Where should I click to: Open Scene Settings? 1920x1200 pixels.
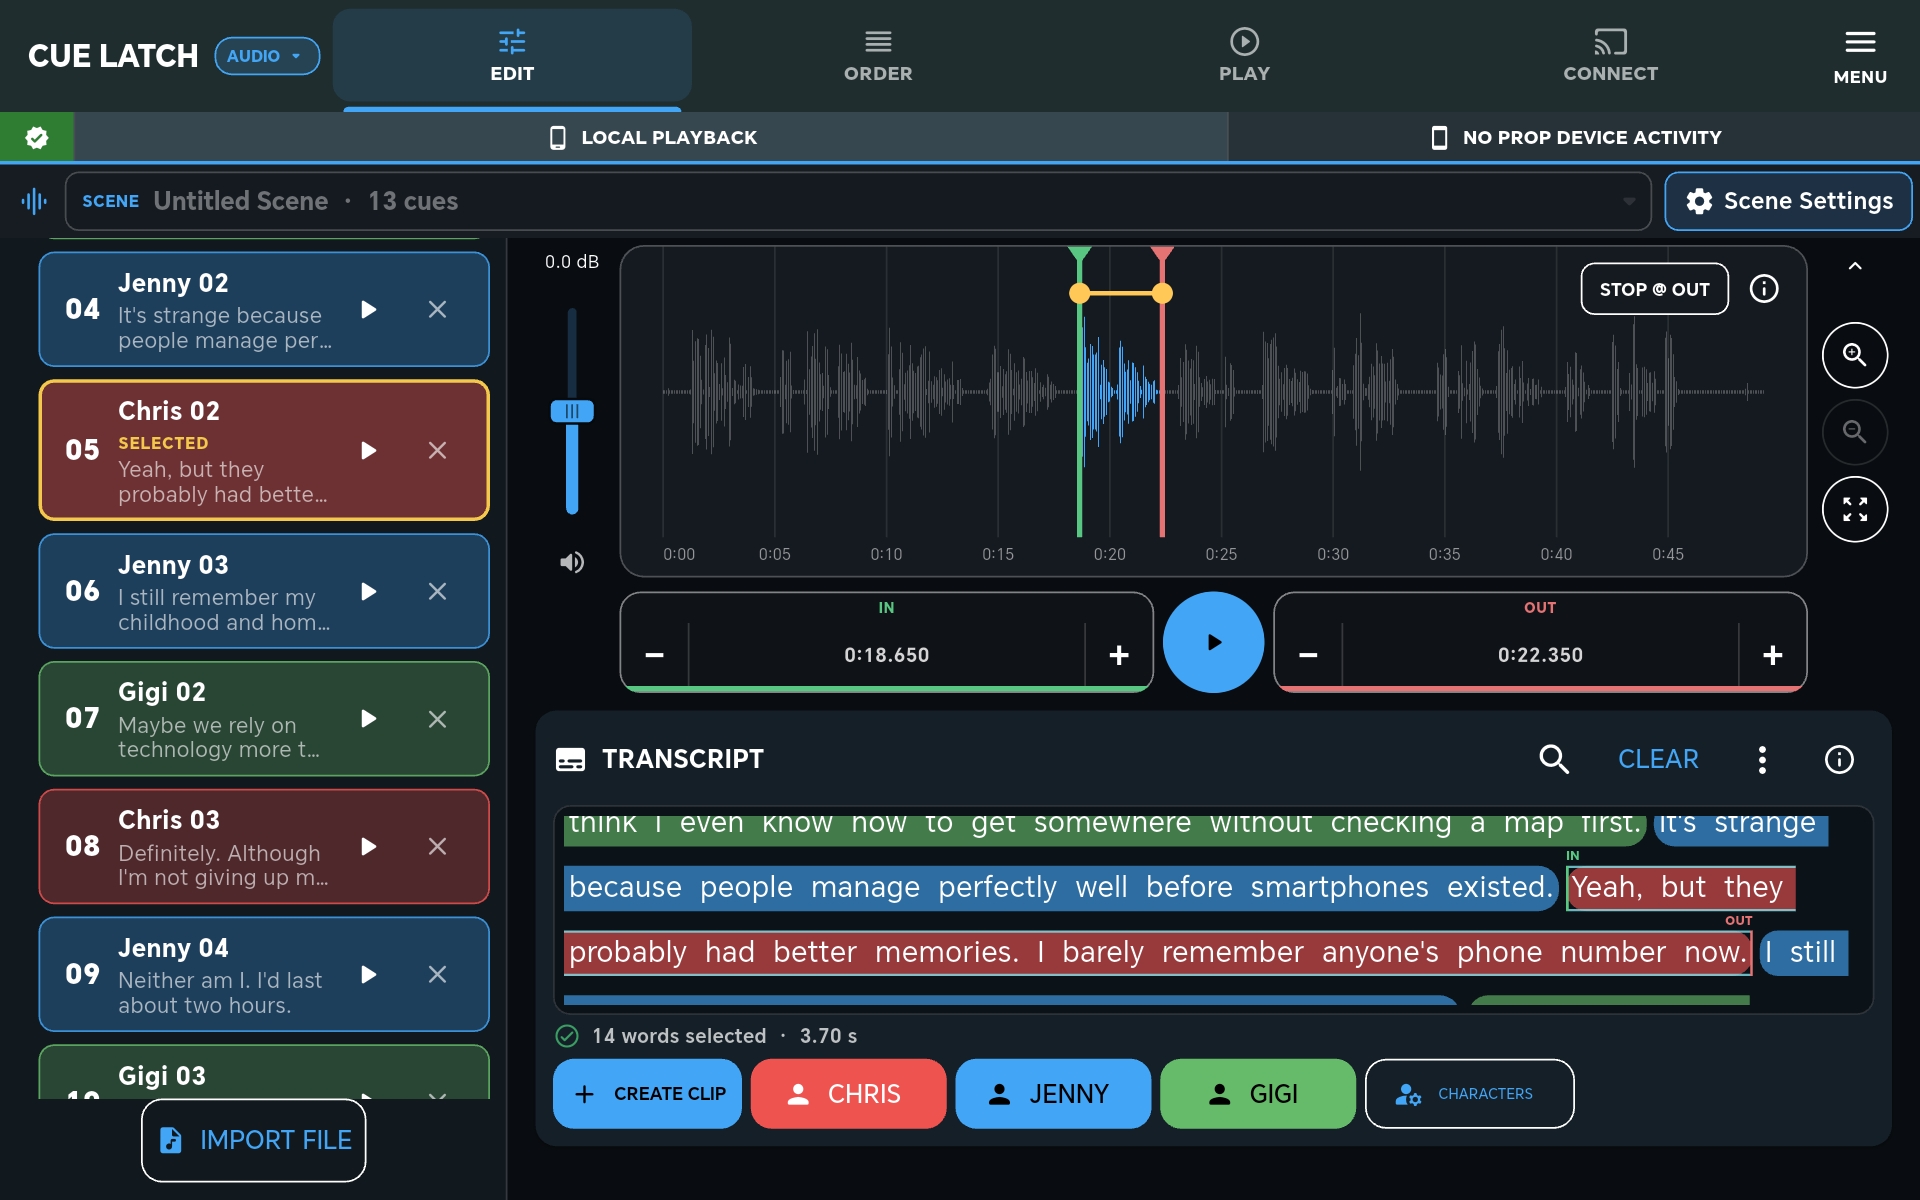(1788, 201)
